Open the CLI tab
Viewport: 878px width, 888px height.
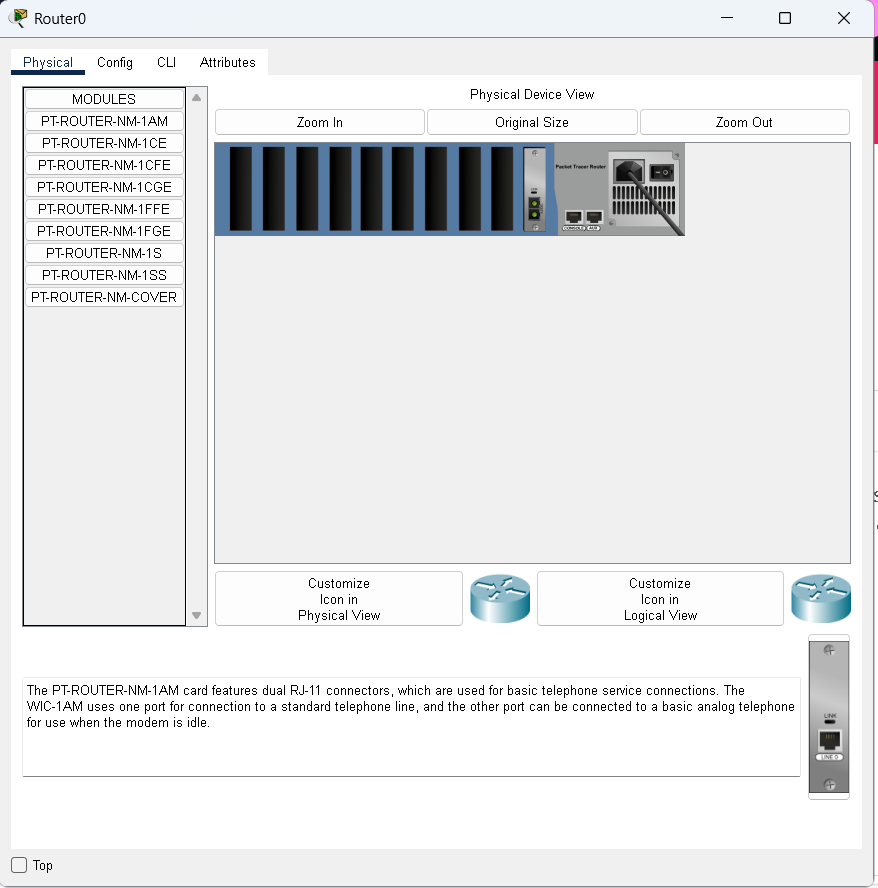tap(166, 62)
